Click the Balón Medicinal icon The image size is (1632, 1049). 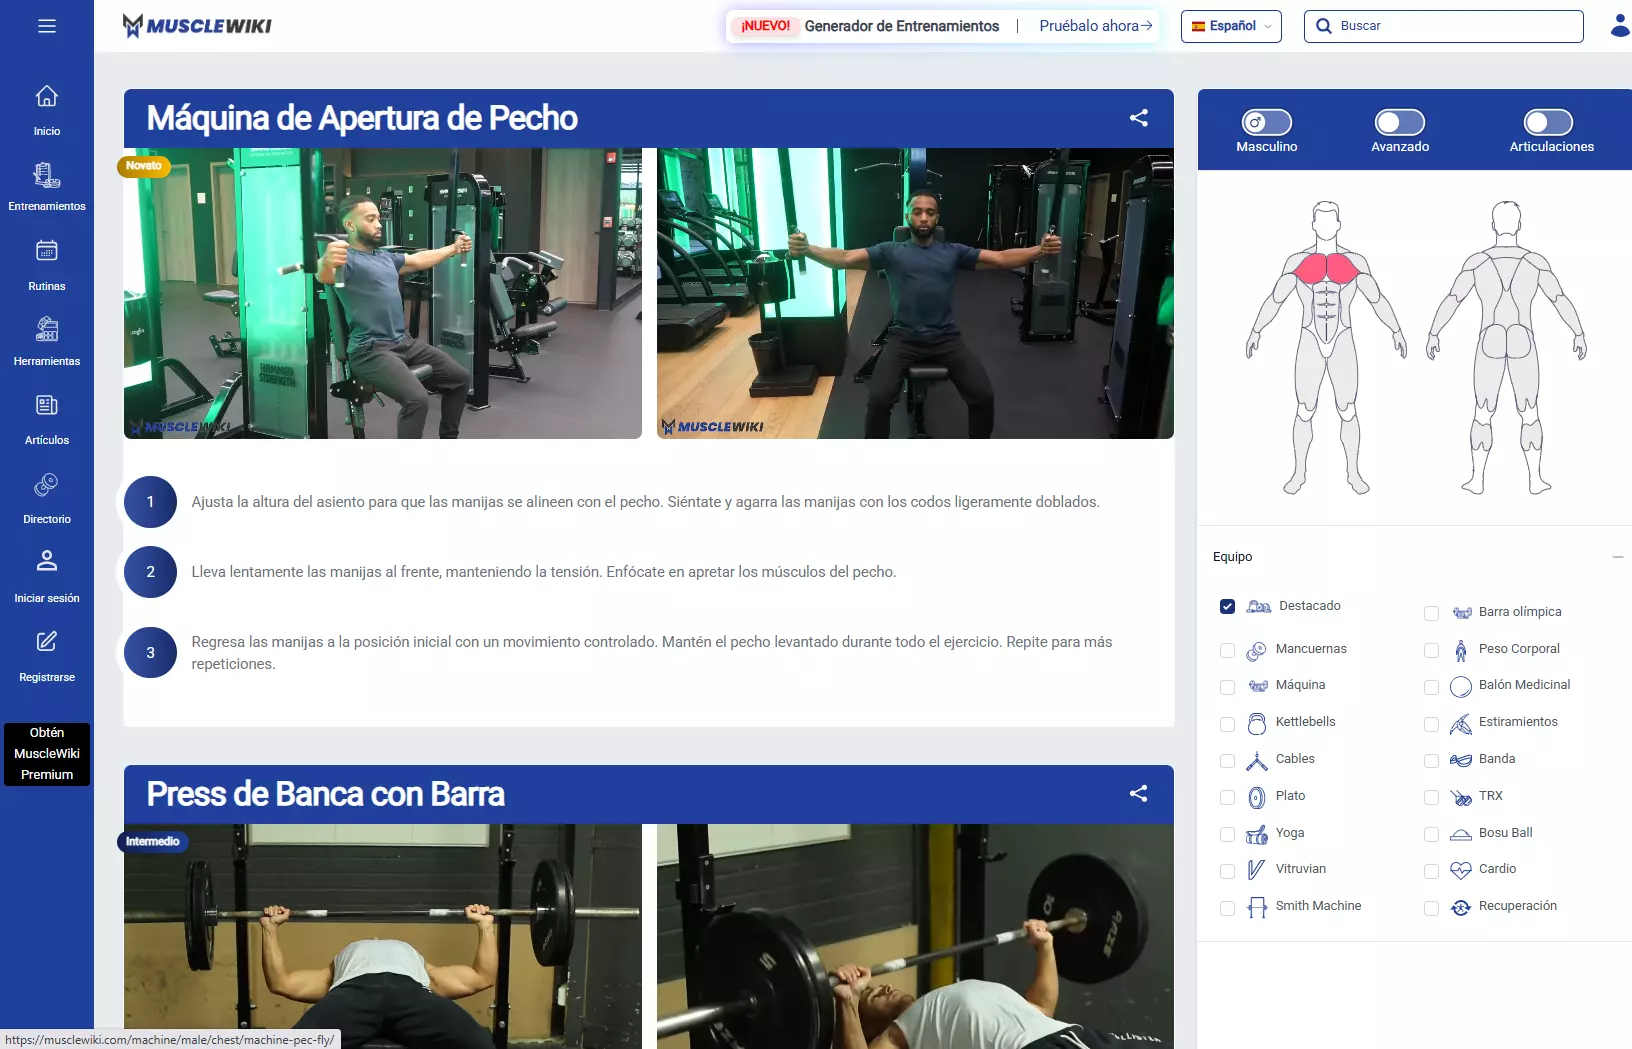click(1461, 687)
